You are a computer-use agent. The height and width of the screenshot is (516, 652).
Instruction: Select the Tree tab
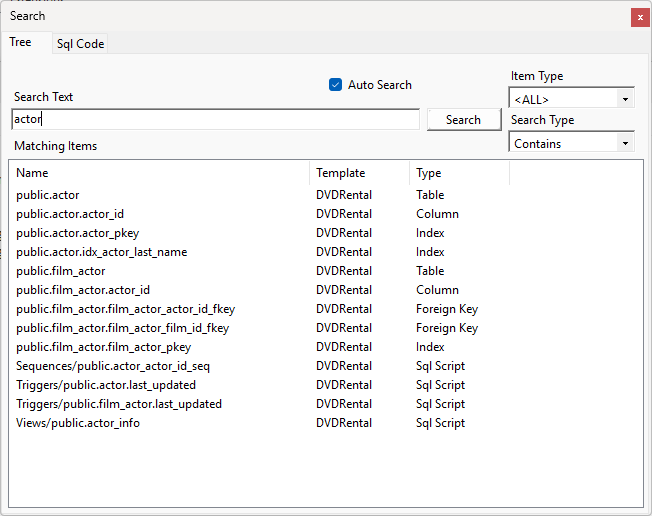[21, 42]
